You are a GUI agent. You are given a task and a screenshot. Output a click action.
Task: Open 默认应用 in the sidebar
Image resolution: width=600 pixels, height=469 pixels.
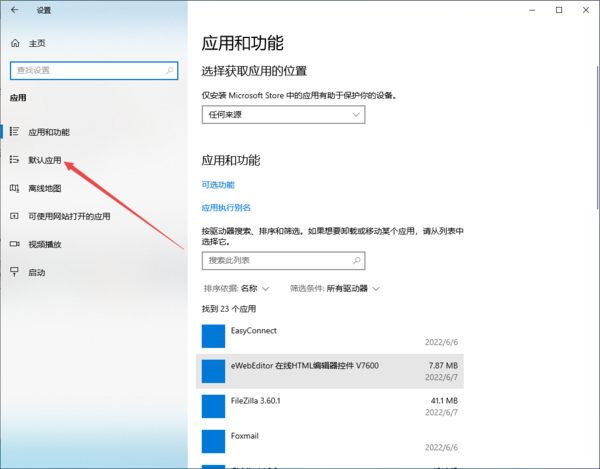point(45,160)
